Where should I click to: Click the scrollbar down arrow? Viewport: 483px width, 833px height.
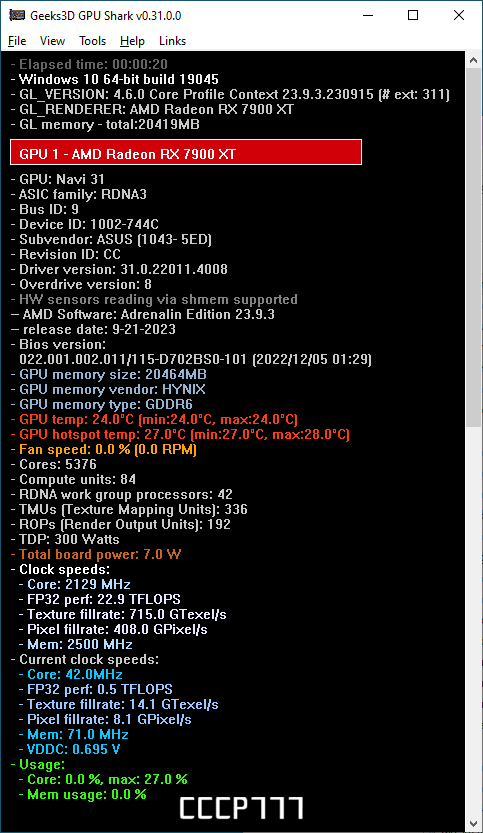click(x=474, y=824)
